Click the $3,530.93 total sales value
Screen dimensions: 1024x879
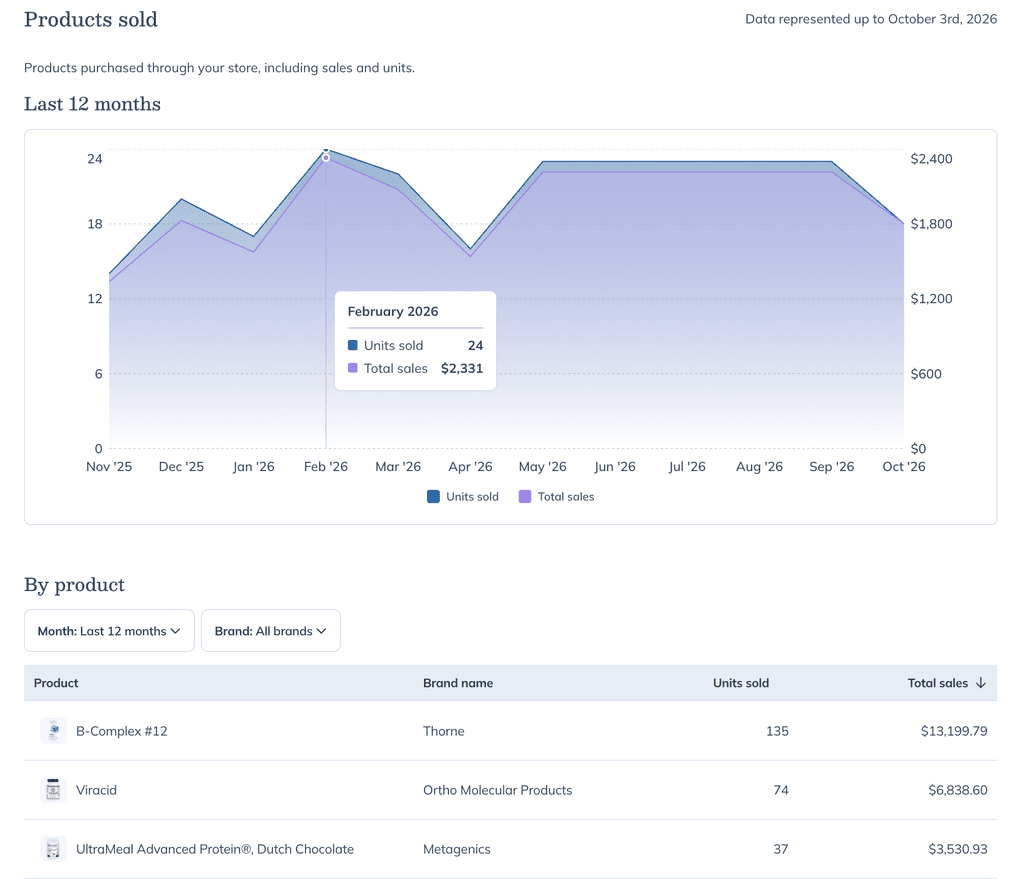pos(958,849)
